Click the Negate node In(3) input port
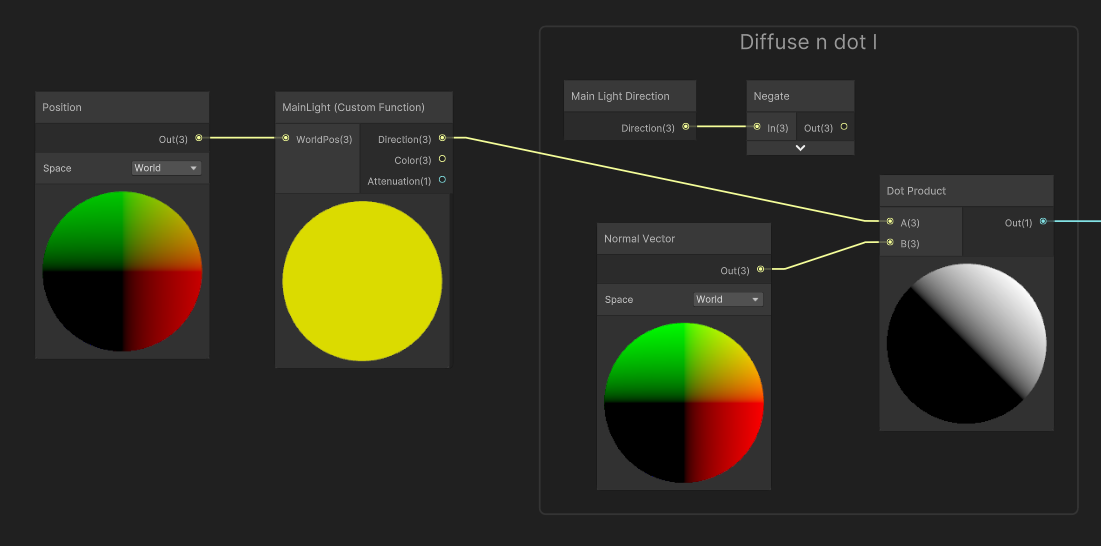Image resolution: width=1101 pixels, height=546 pixels. (x=757, y=127)
